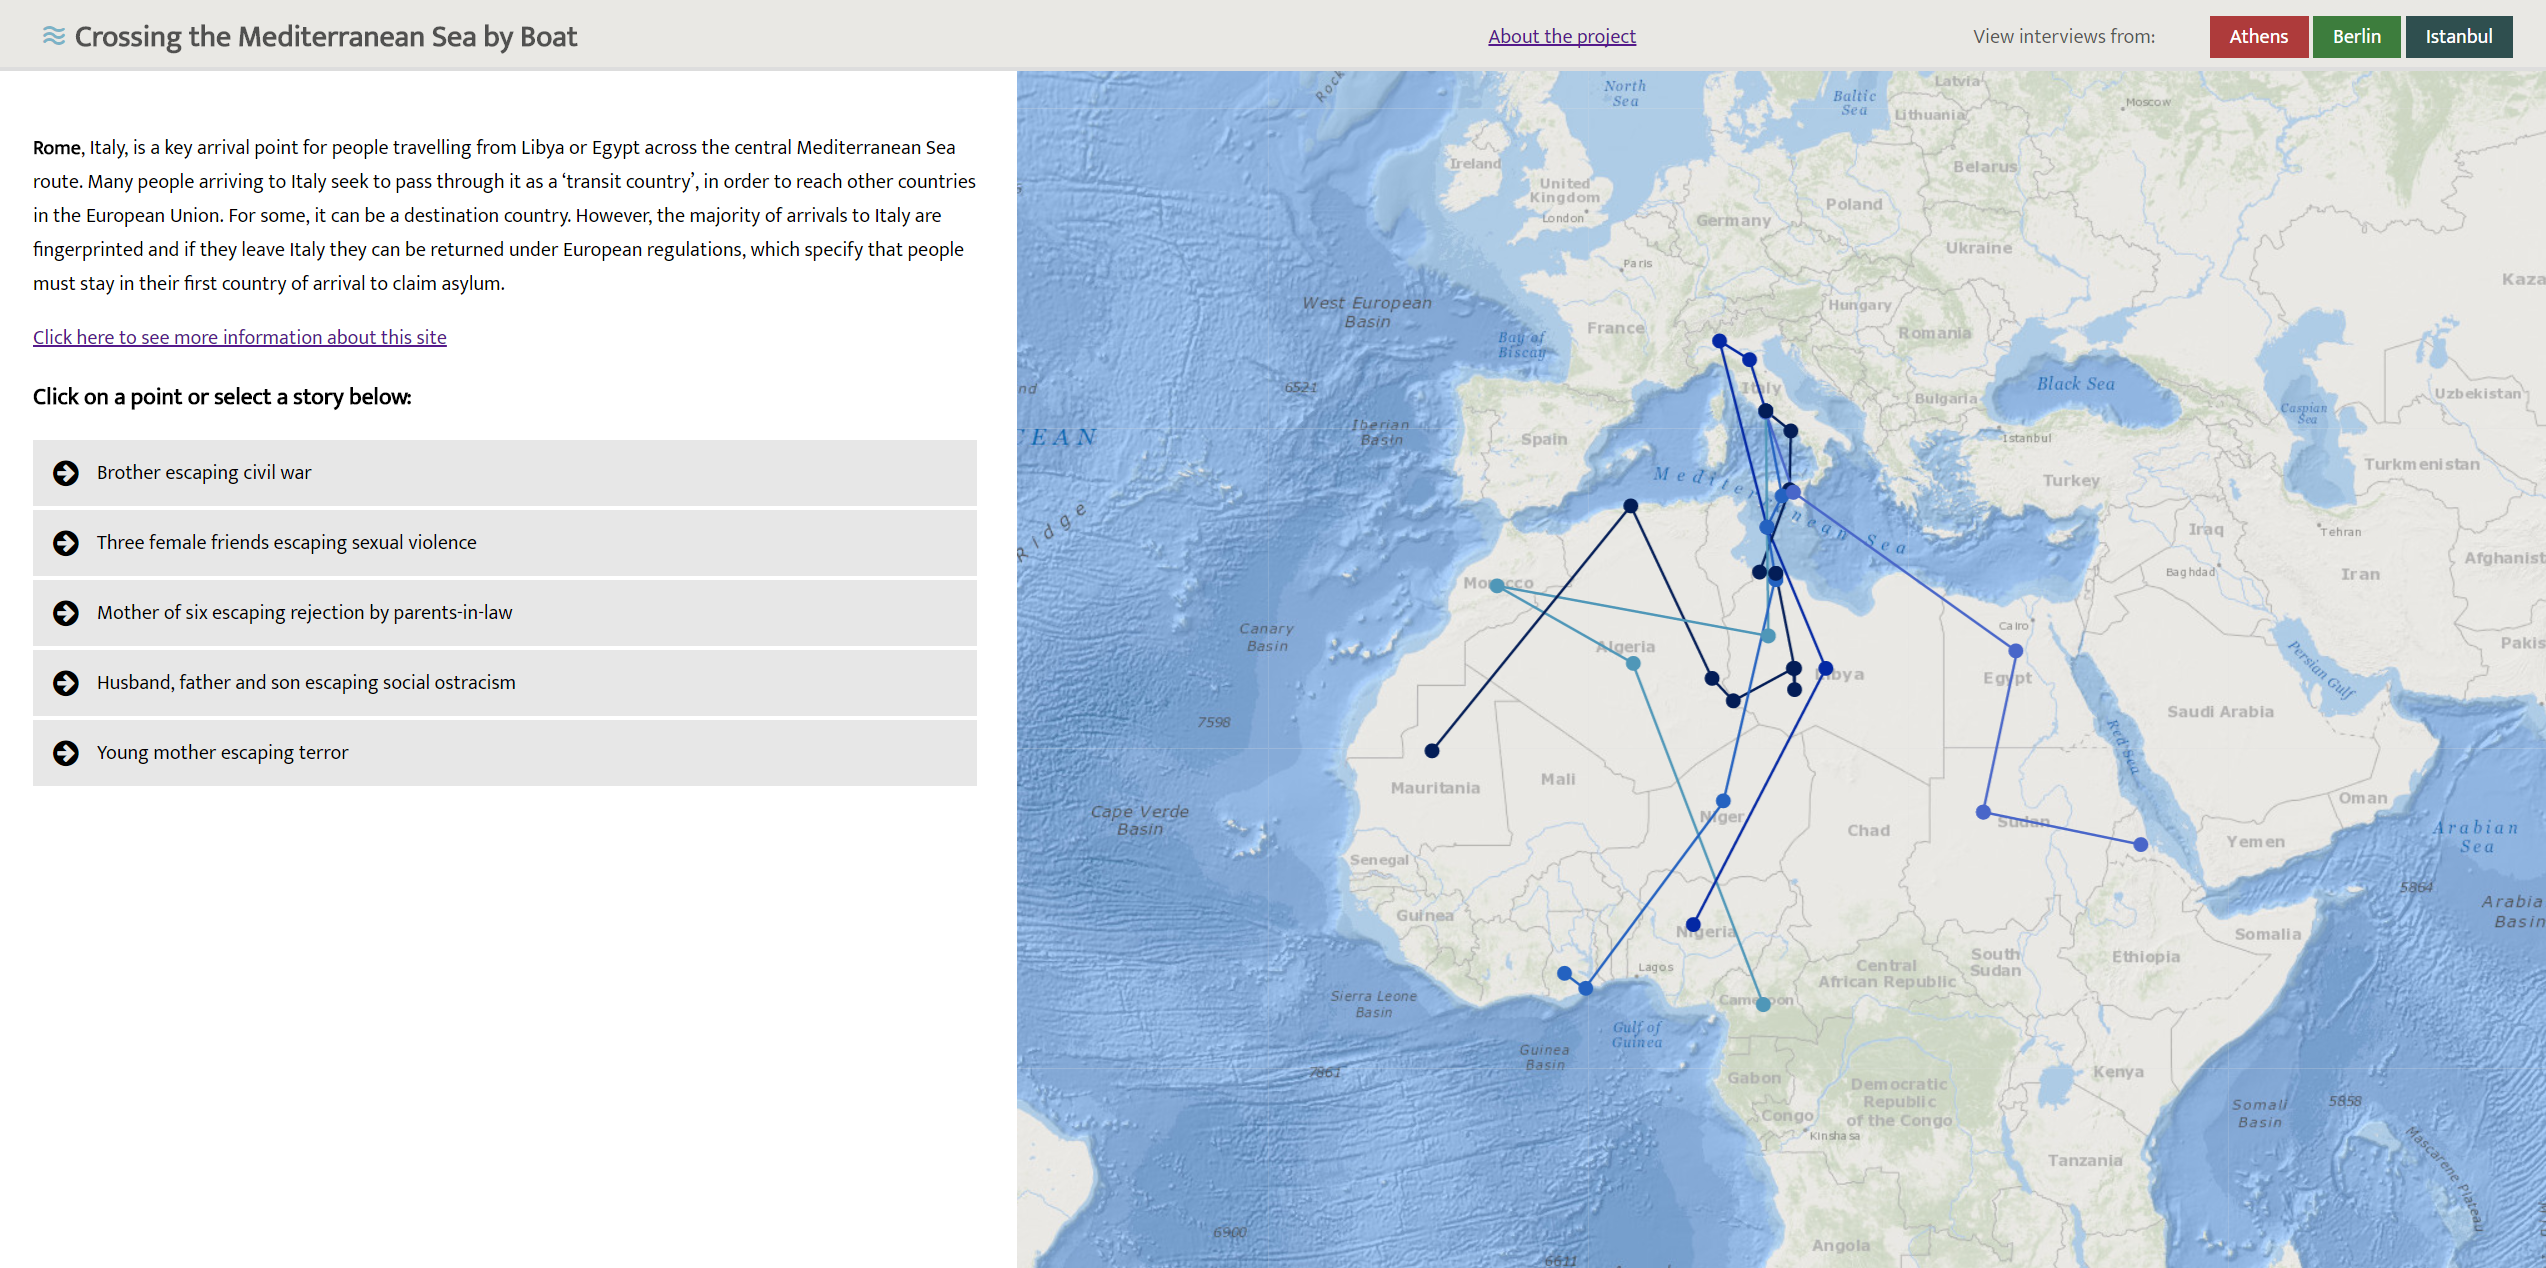Select the route point near Cameroon
2546x1268 pixels.
[1763, 1004]
